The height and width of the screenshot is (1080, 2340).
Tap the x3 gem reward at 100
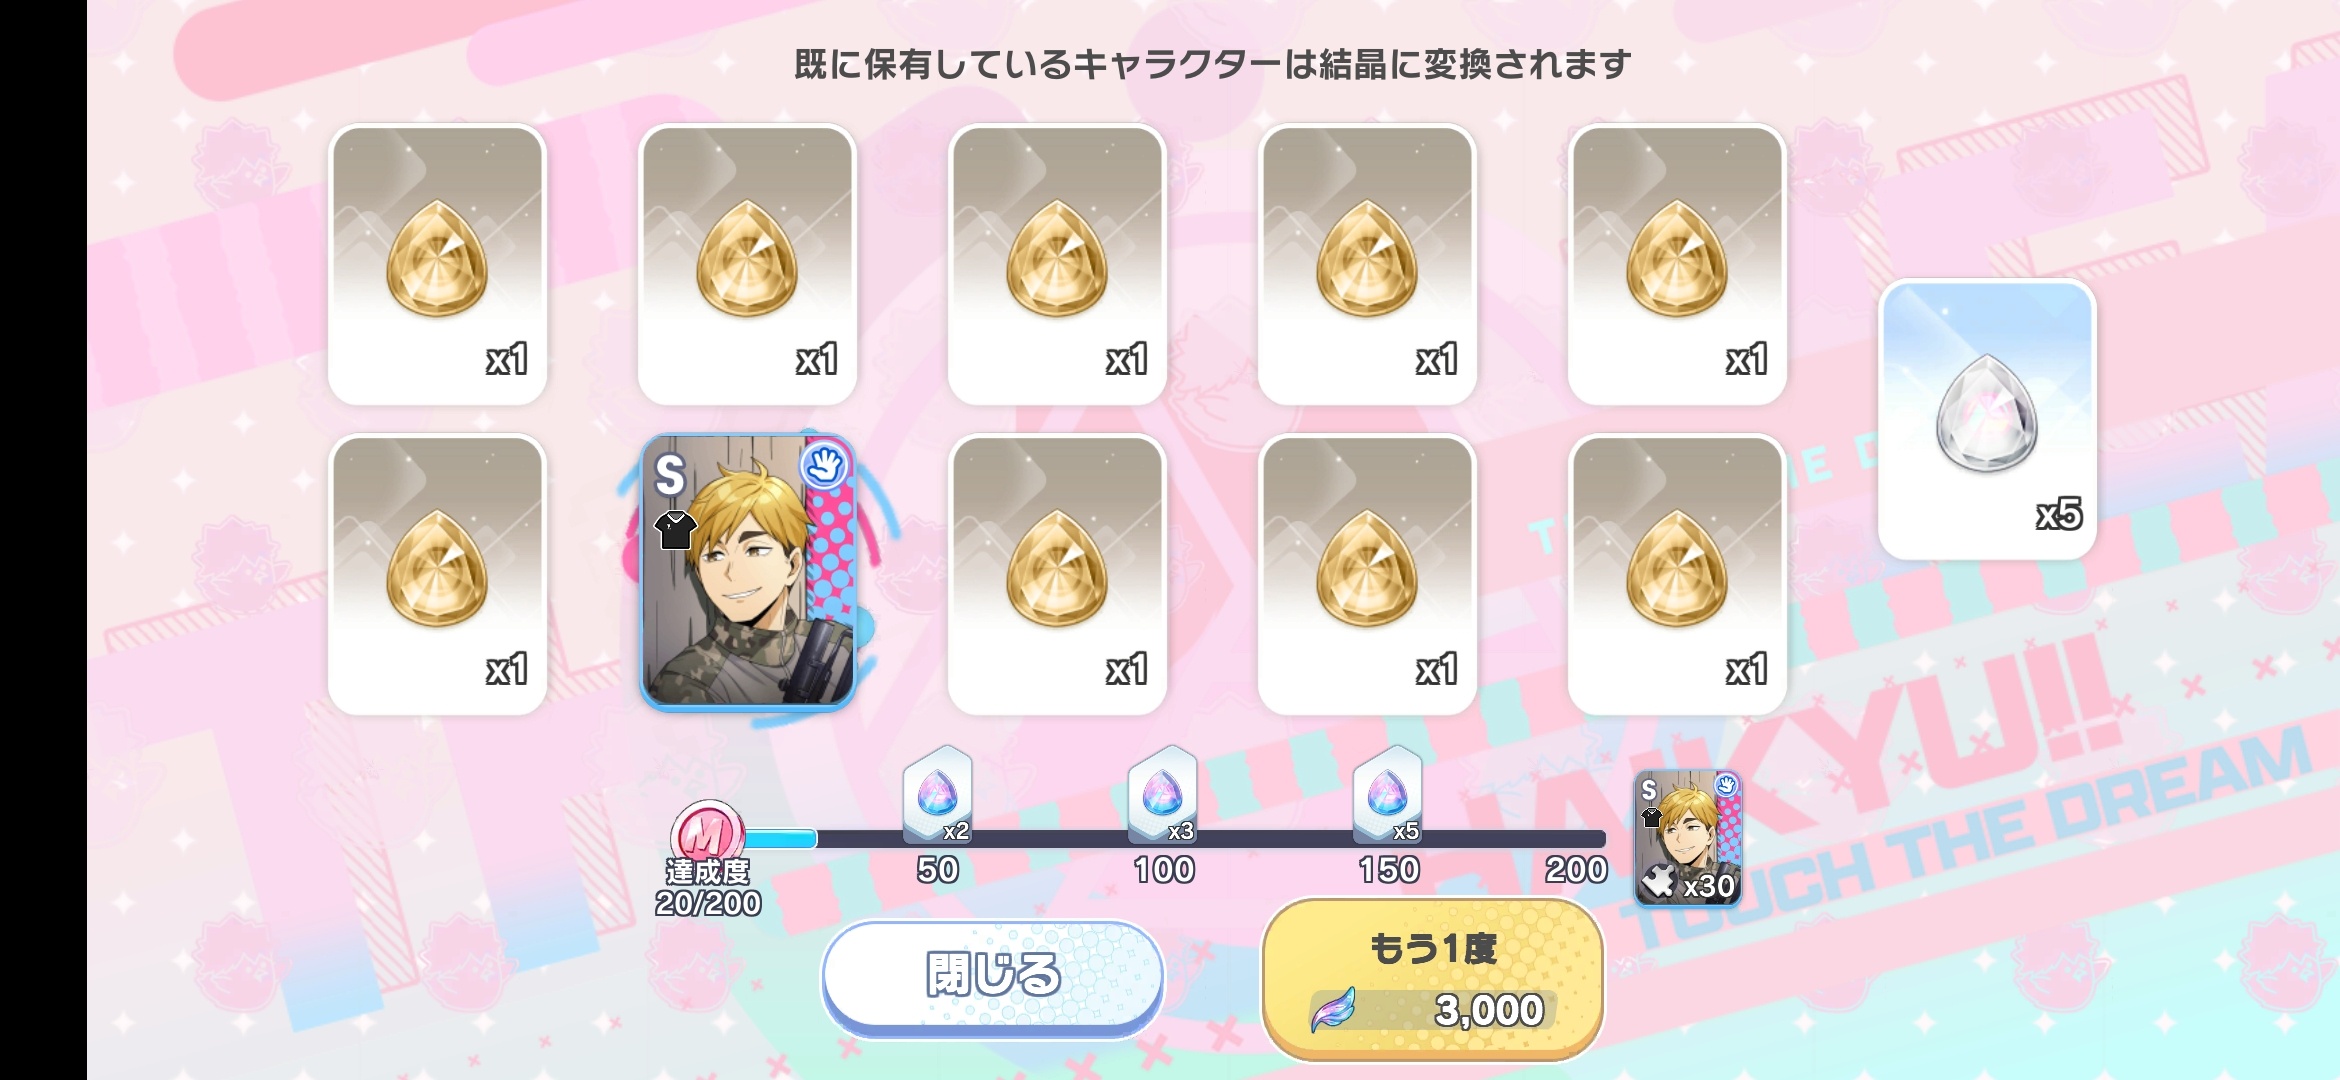[x=1162, y=795]
